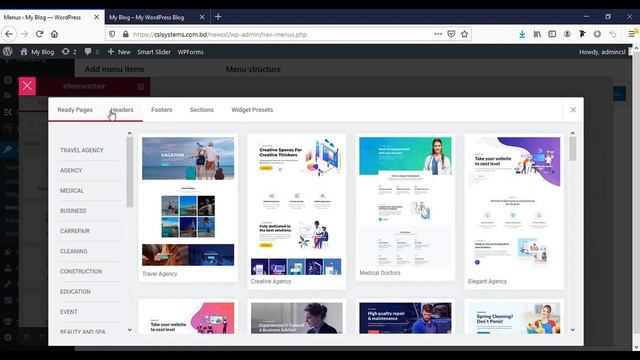
Task: Open Elementor widgets grid icon
Action: pos(140,87)
